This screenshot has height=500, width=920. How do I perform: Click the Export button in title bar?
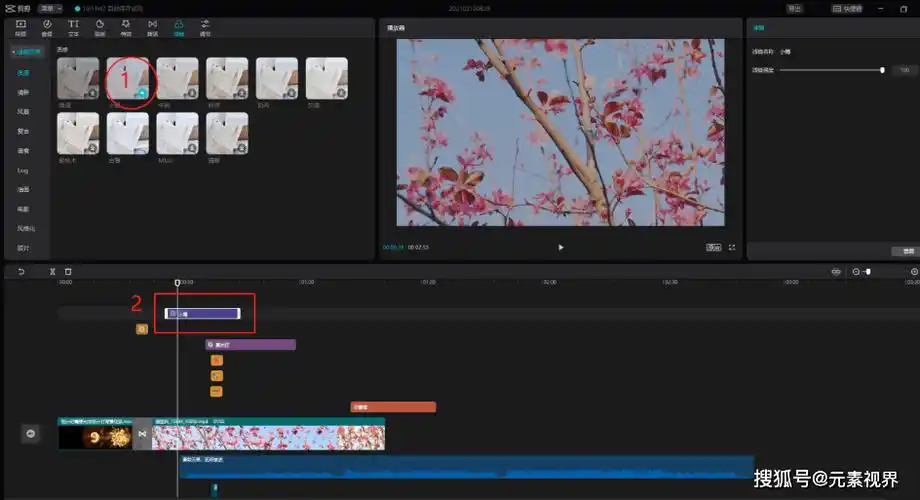(795, 8)
